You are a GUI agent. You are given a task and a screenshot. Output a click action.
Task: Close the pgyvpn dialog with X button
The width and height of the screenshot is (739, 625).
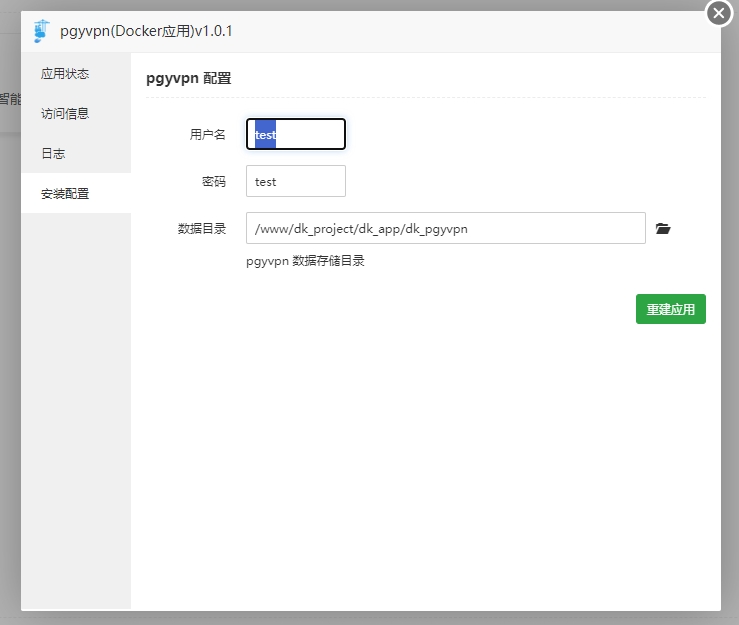[x=719, y=13]
